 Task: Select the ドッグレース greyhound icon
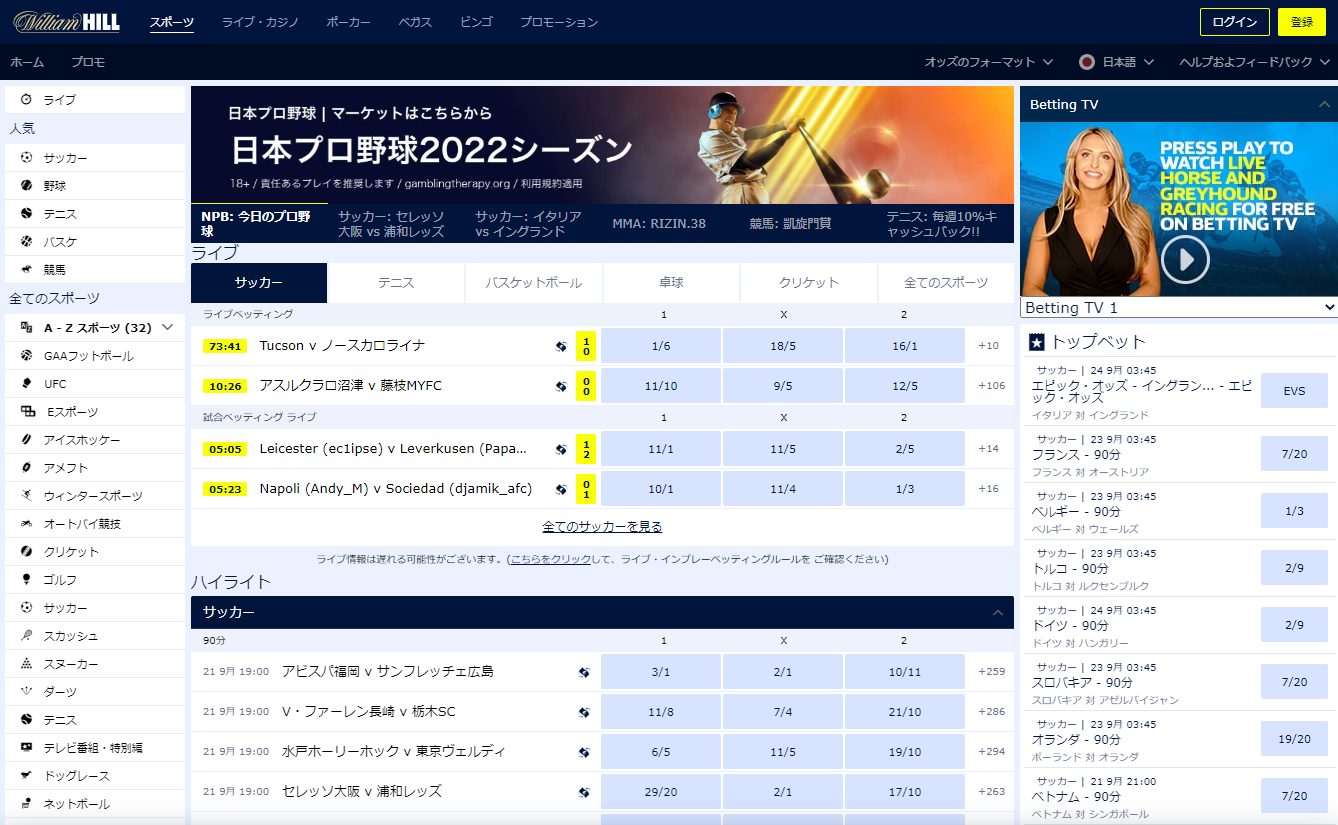[26, 776]
